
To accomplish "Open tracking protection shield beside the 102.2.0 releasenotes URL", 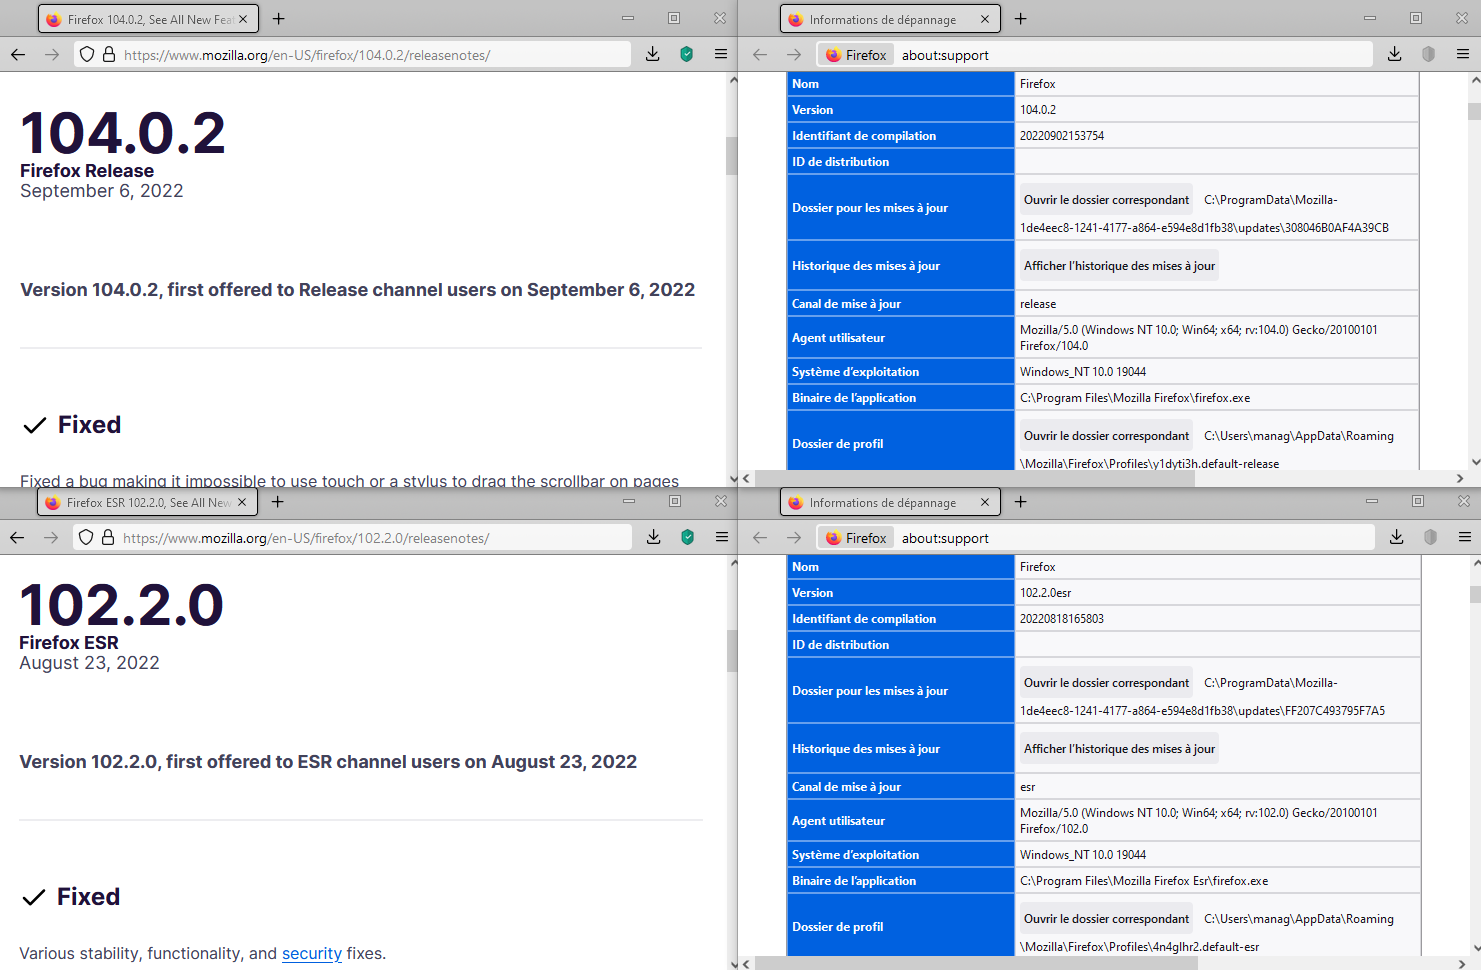I will point(86,538).
